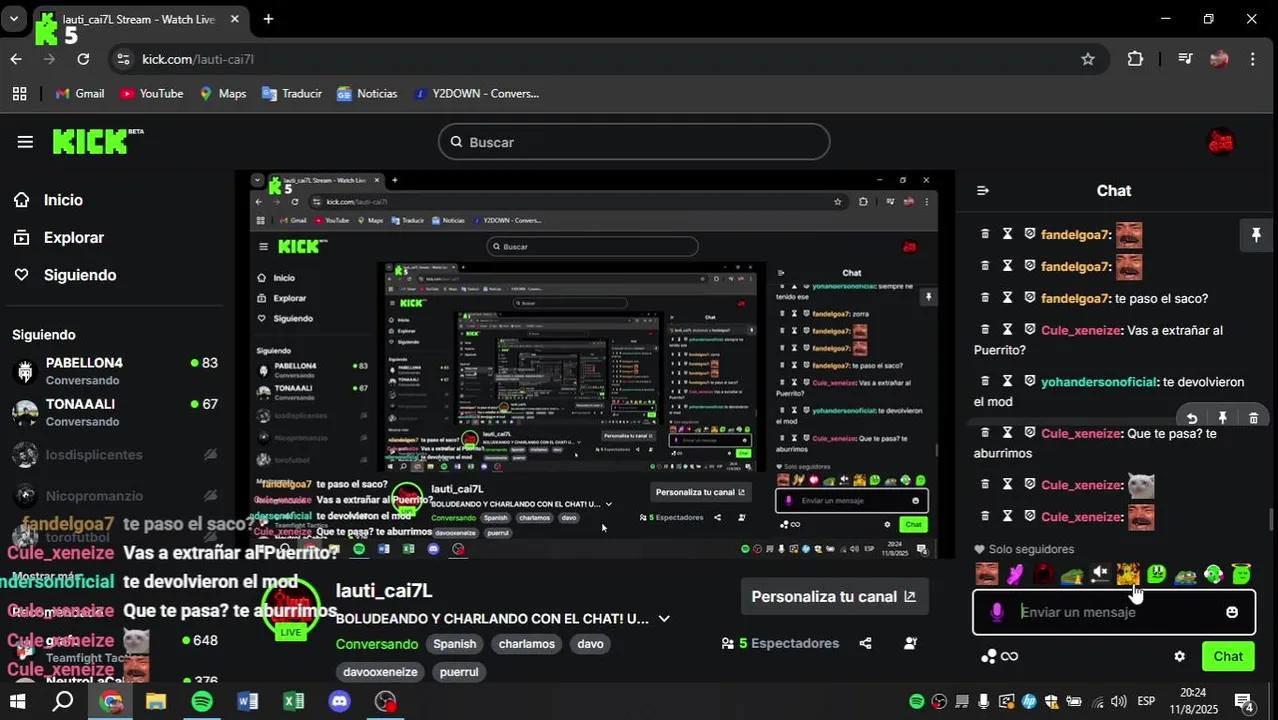This screenshot has width=1278, height=720.
Task: Open the Maps bookmark
Action: point(222,93)
